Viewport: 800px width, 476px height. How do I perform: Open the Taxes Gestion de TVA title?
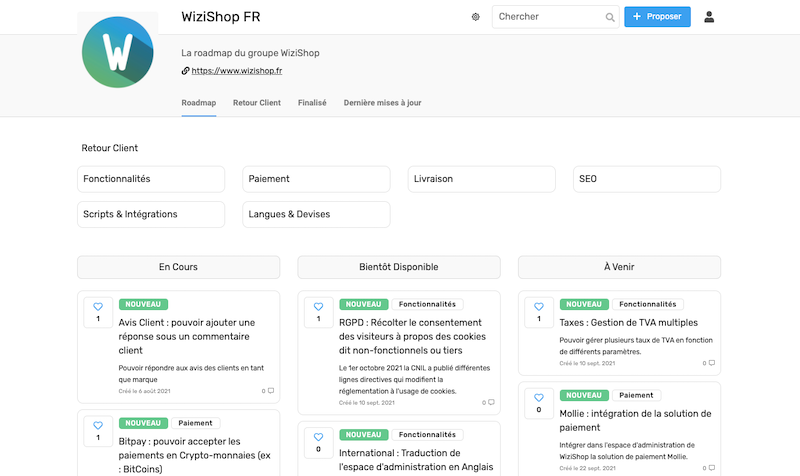tap(629, 323)
